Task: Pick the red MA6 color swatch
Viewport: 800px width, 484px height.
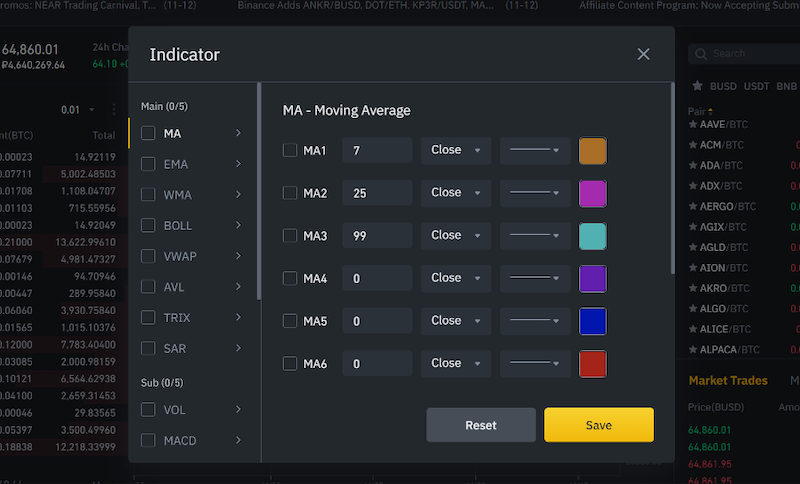Action: click(593, 364)
